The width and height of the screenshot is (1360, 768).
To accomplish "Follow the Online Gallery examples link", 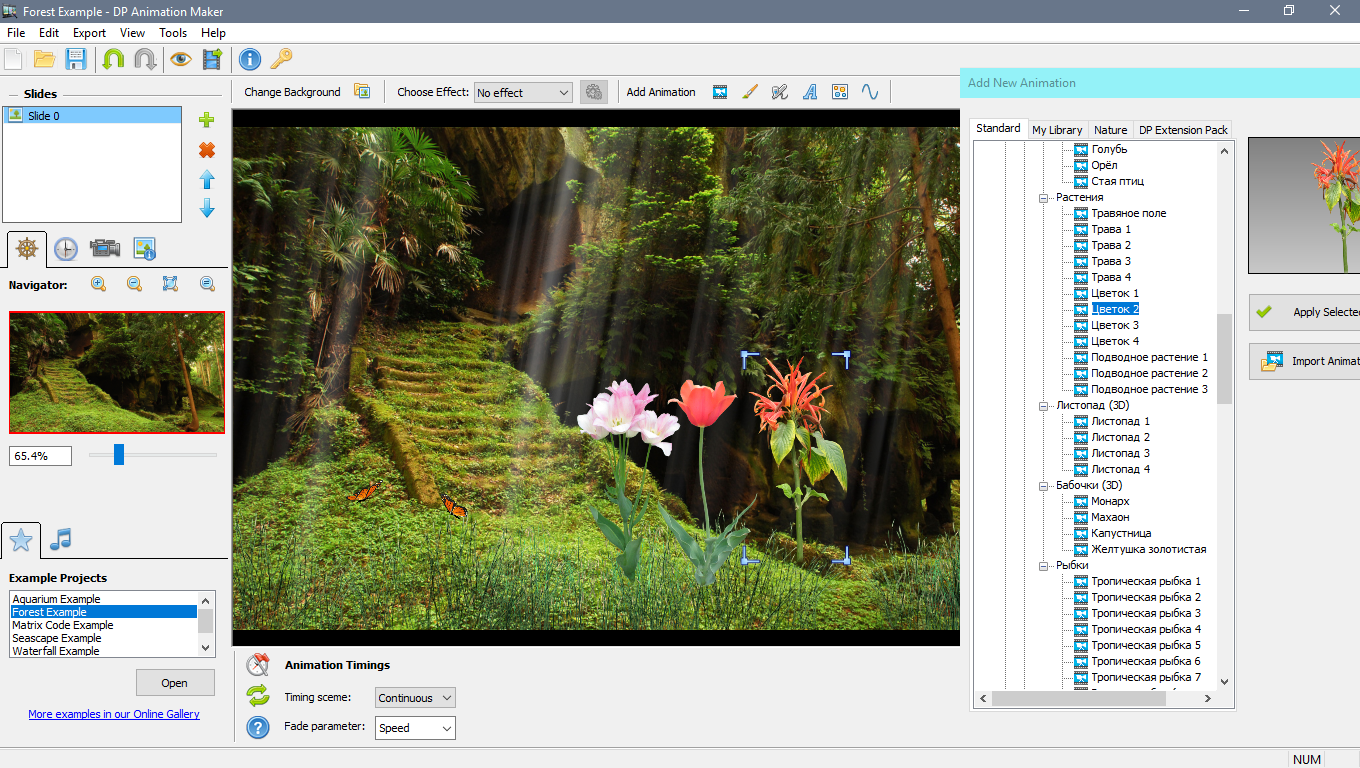I will click(x=114, y=714).
